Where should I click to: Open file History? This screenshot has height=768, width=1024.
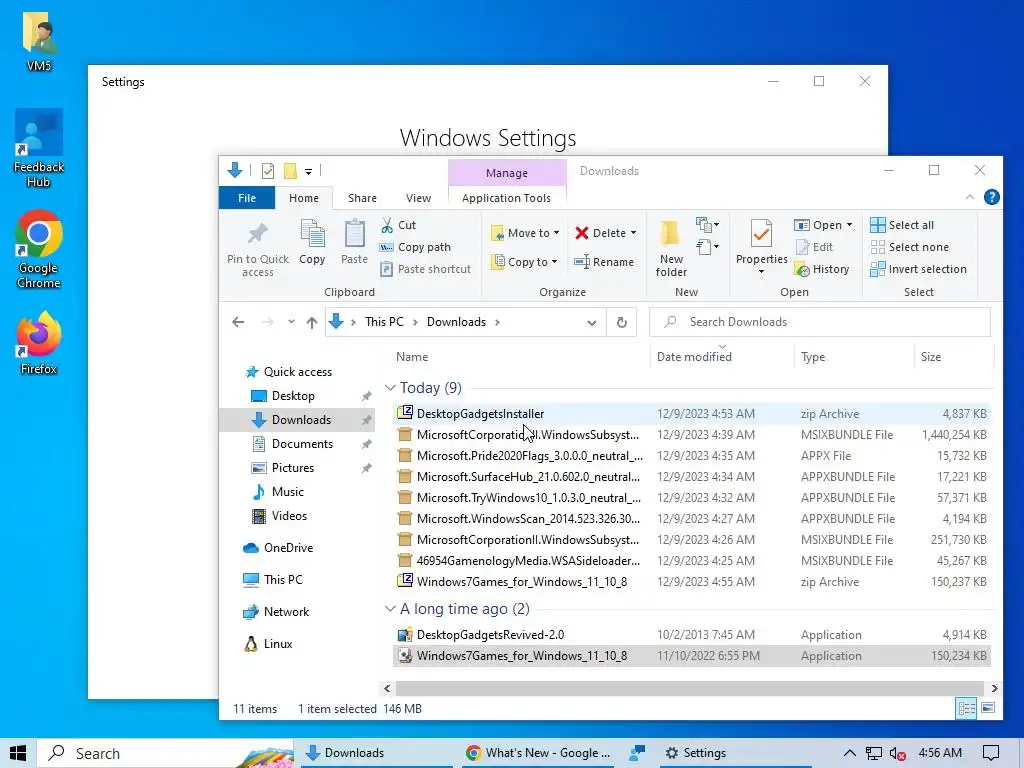[822, 269]
